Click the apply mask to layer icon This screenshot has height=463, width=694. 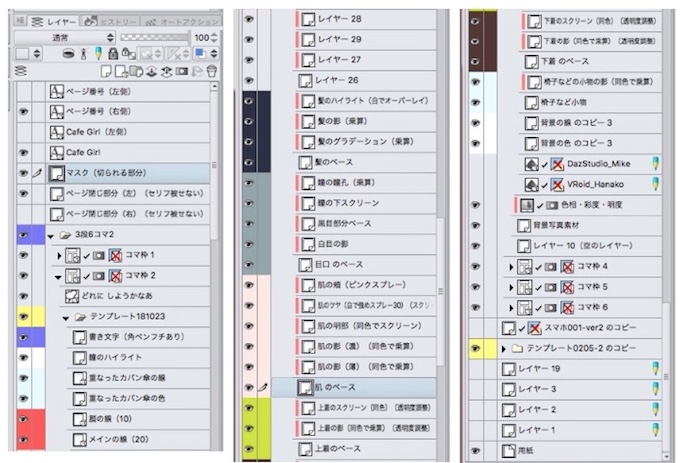(197, 71)
